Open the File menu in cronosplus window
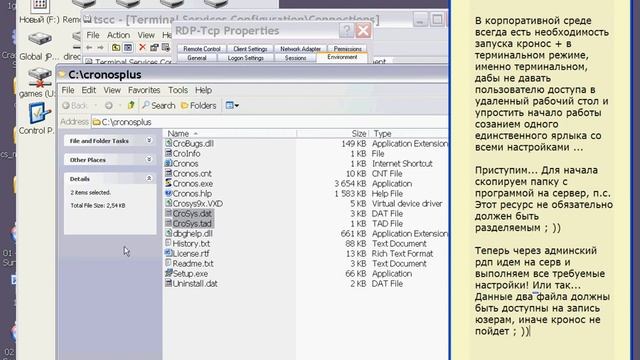 click(68, 90)
